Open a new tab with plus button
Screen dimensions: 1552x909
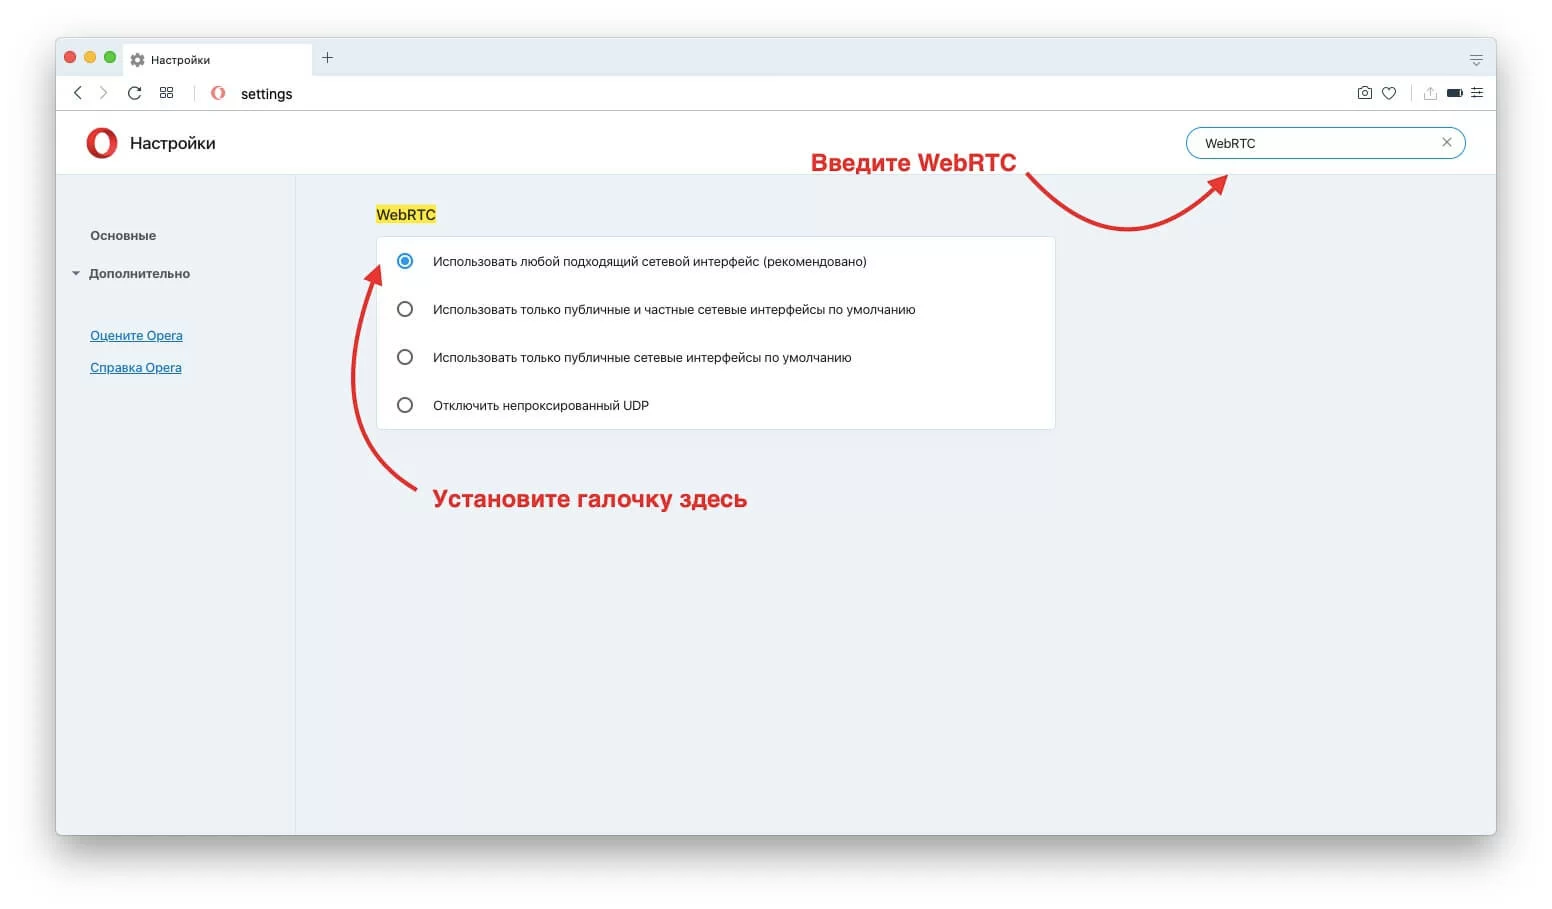click(327, 58)
